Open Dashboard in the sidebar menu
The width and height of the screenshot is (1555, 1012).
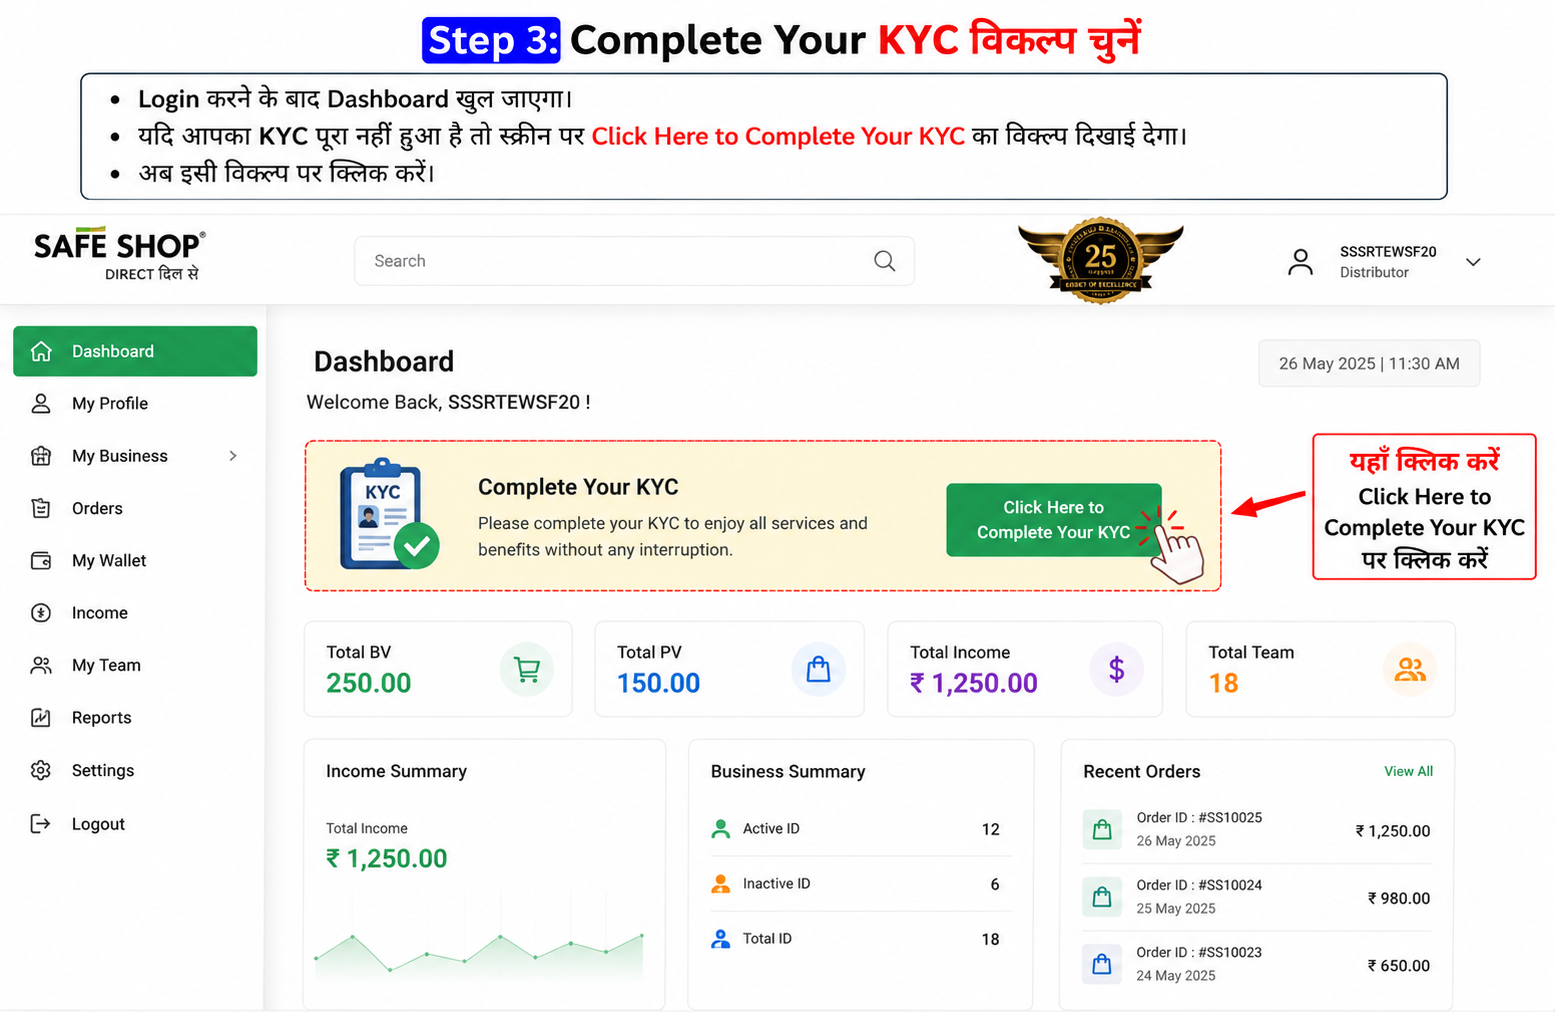[135, 351]
